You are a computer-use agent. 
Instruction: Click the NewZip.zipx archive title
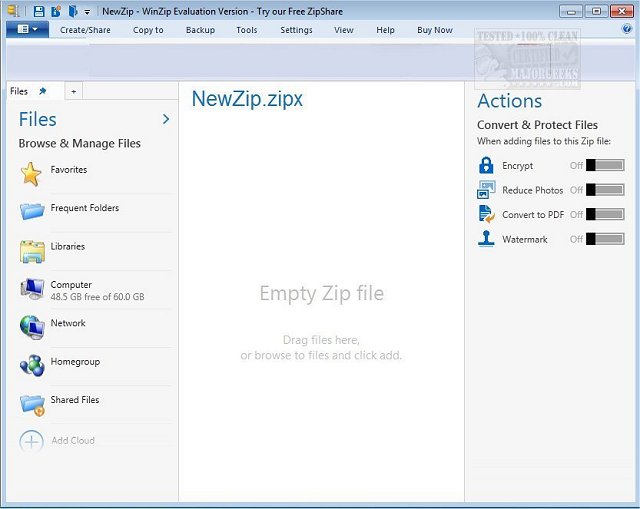[247, 99]
